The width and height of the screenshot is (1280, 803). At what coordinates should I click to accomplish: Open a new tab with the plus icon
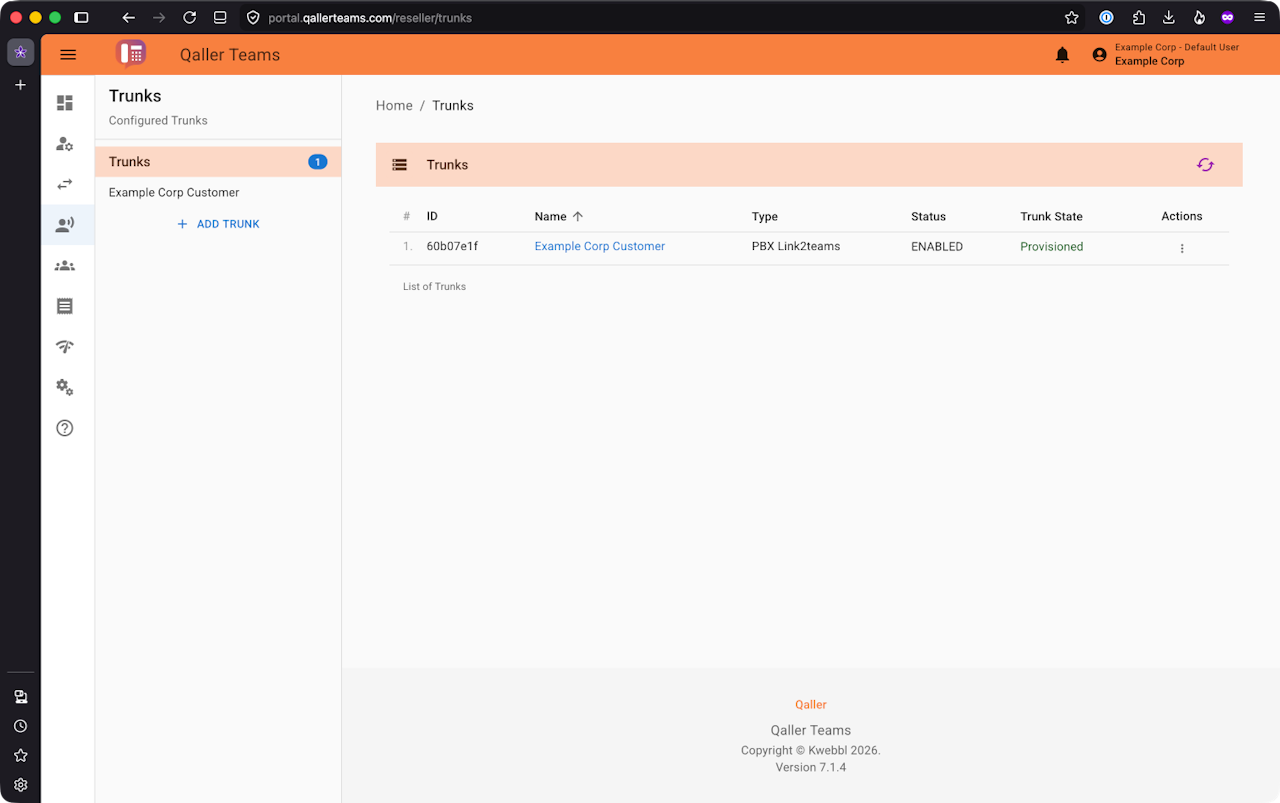click(20, 85)
